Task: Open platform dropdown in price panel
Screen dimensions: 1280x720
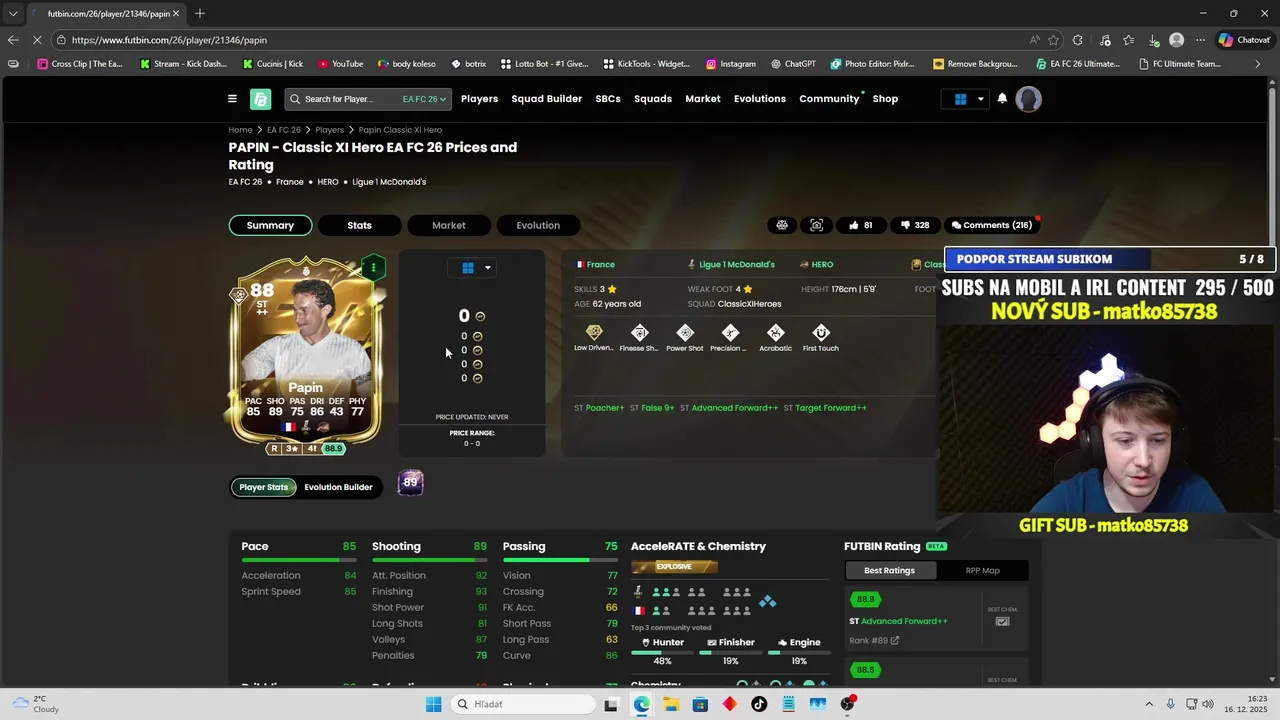Action: tap(472, 268)
